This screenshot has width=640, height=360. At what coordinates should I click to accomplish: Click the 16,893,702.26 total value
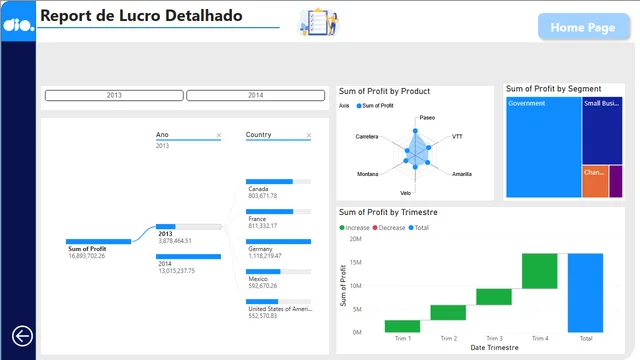[x=87, y=256]
